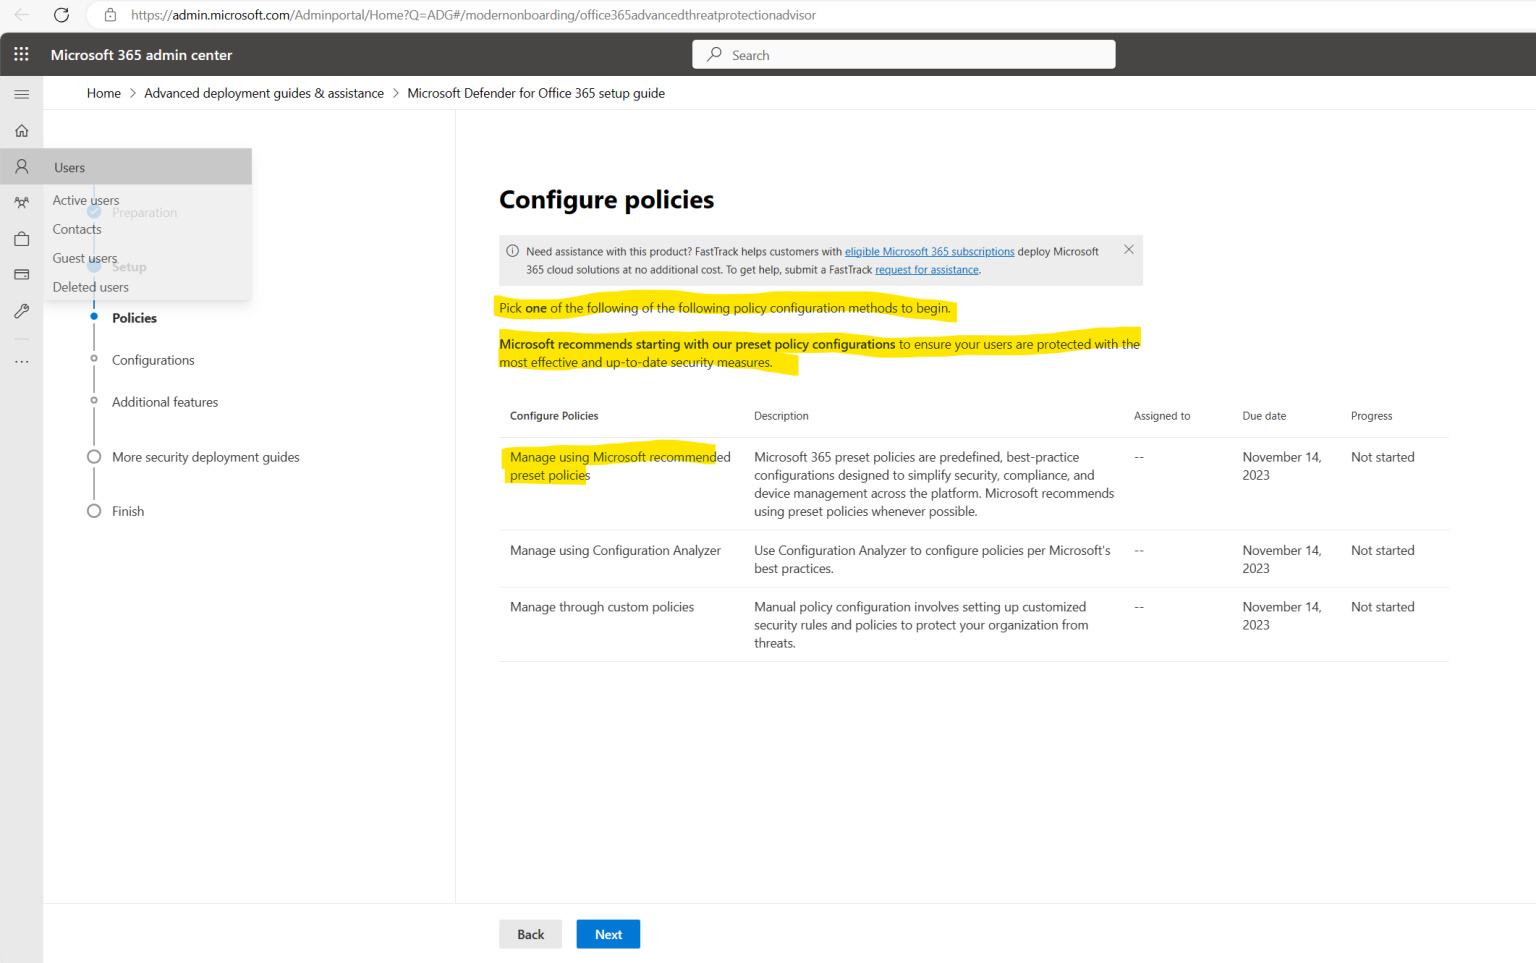Dismiss the FastTrack assistance notice
Screen dimensions: 1536x963
(1128, 249)
